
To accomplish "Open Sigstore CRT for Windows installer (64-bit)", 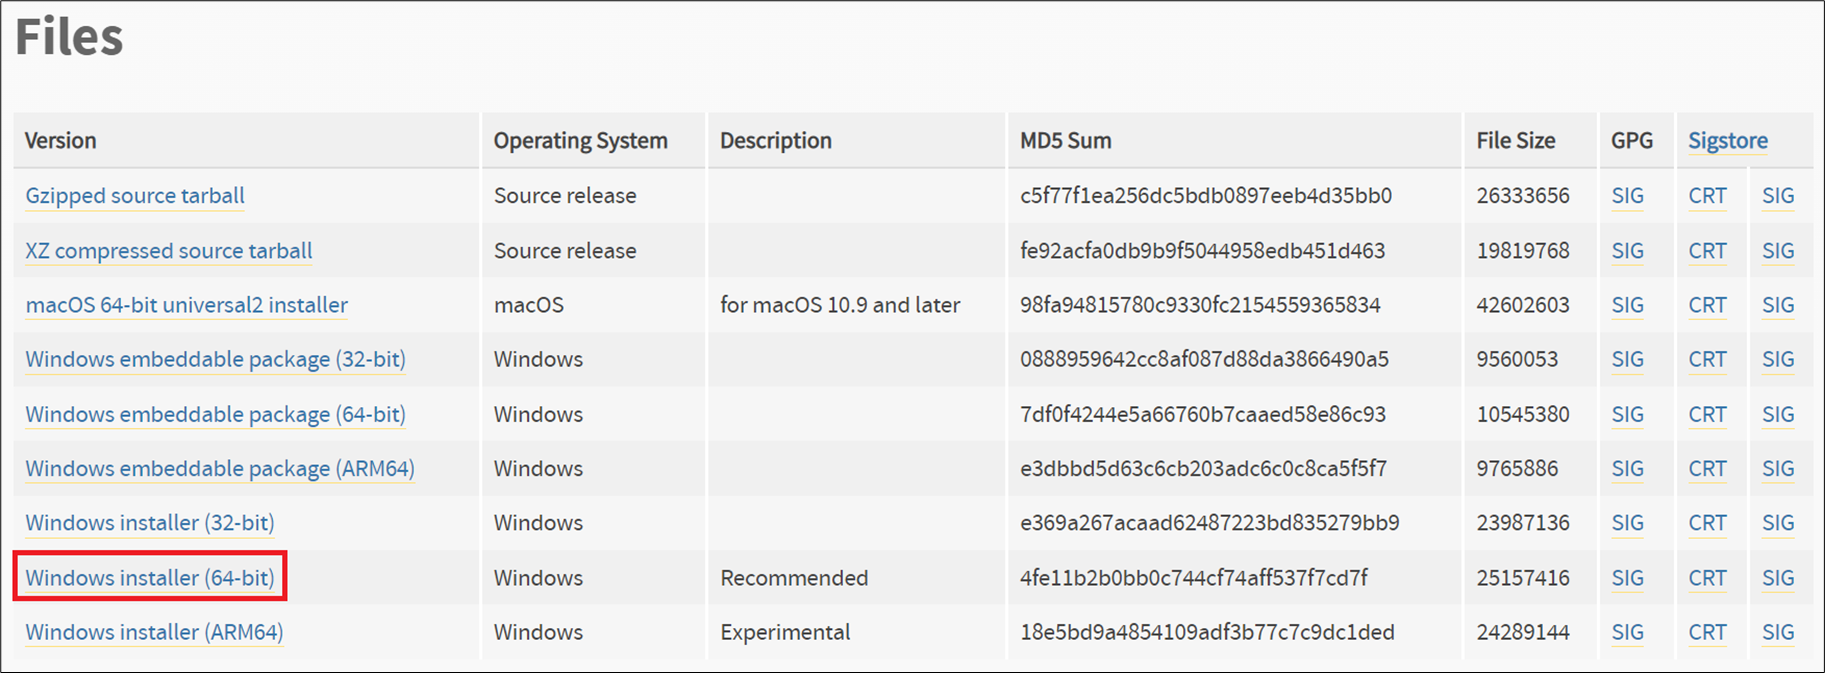I will point(1707,578).
